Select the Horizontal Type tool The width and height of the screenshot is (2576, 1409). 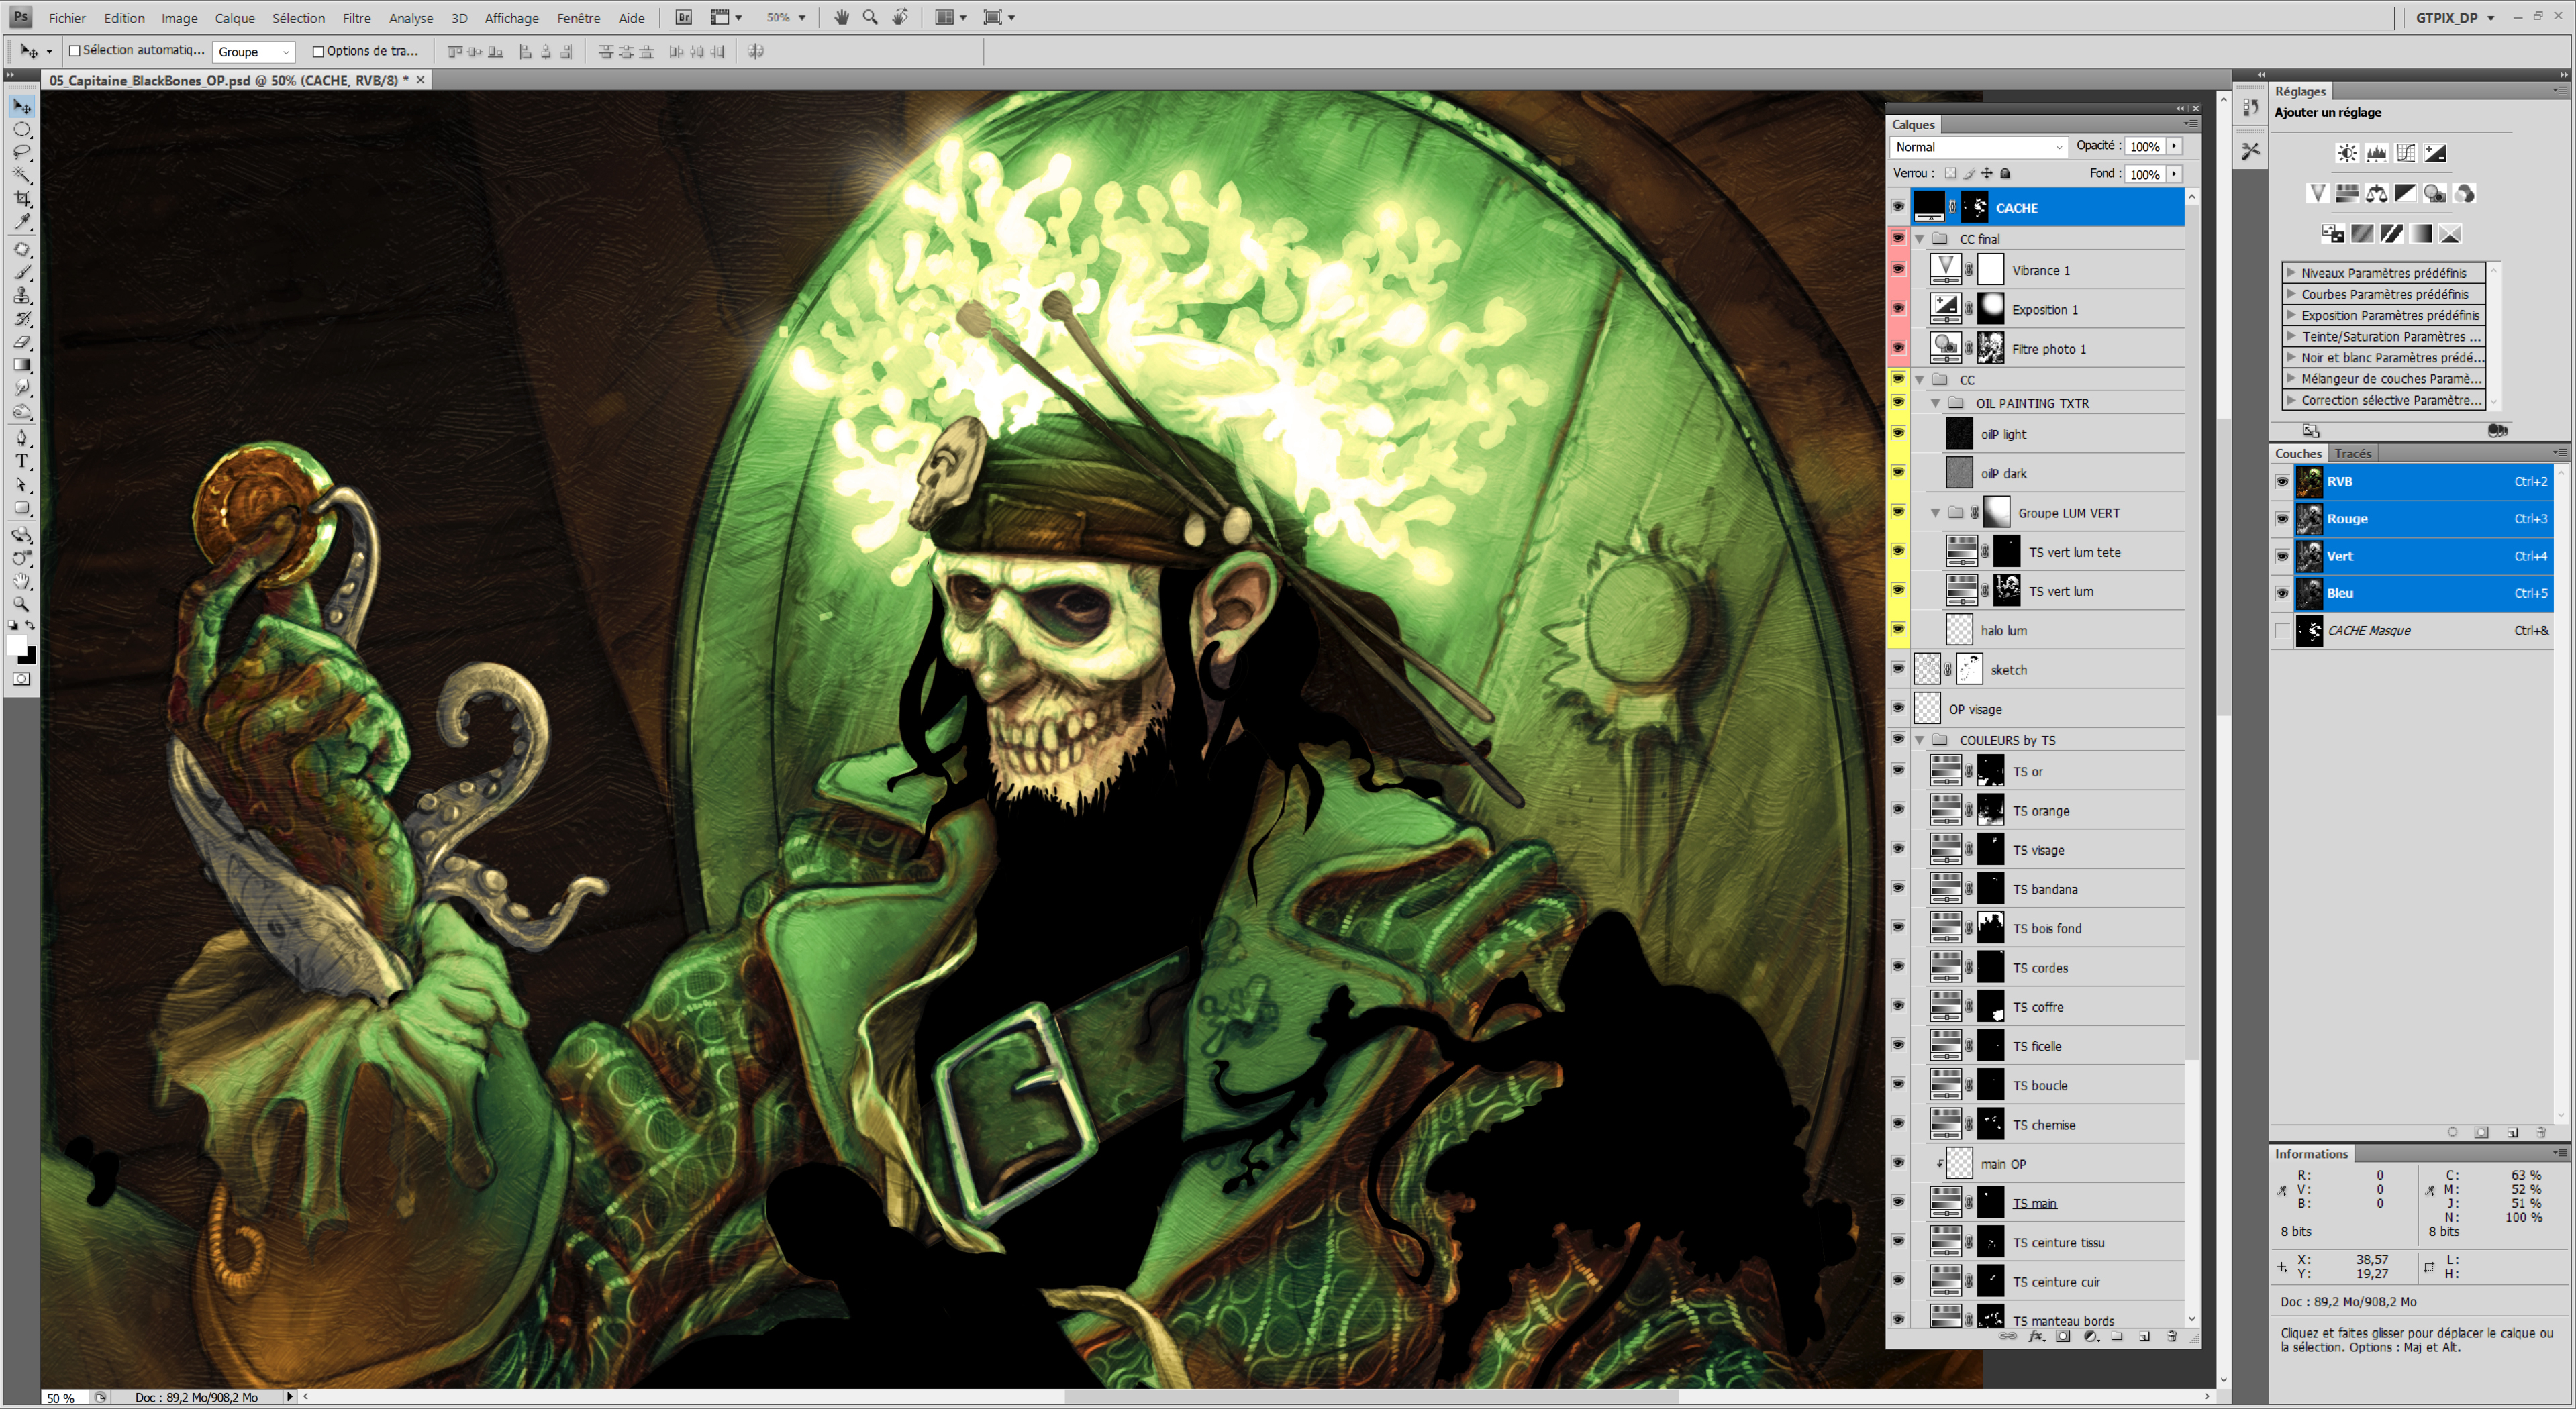(x=22, y=461)
